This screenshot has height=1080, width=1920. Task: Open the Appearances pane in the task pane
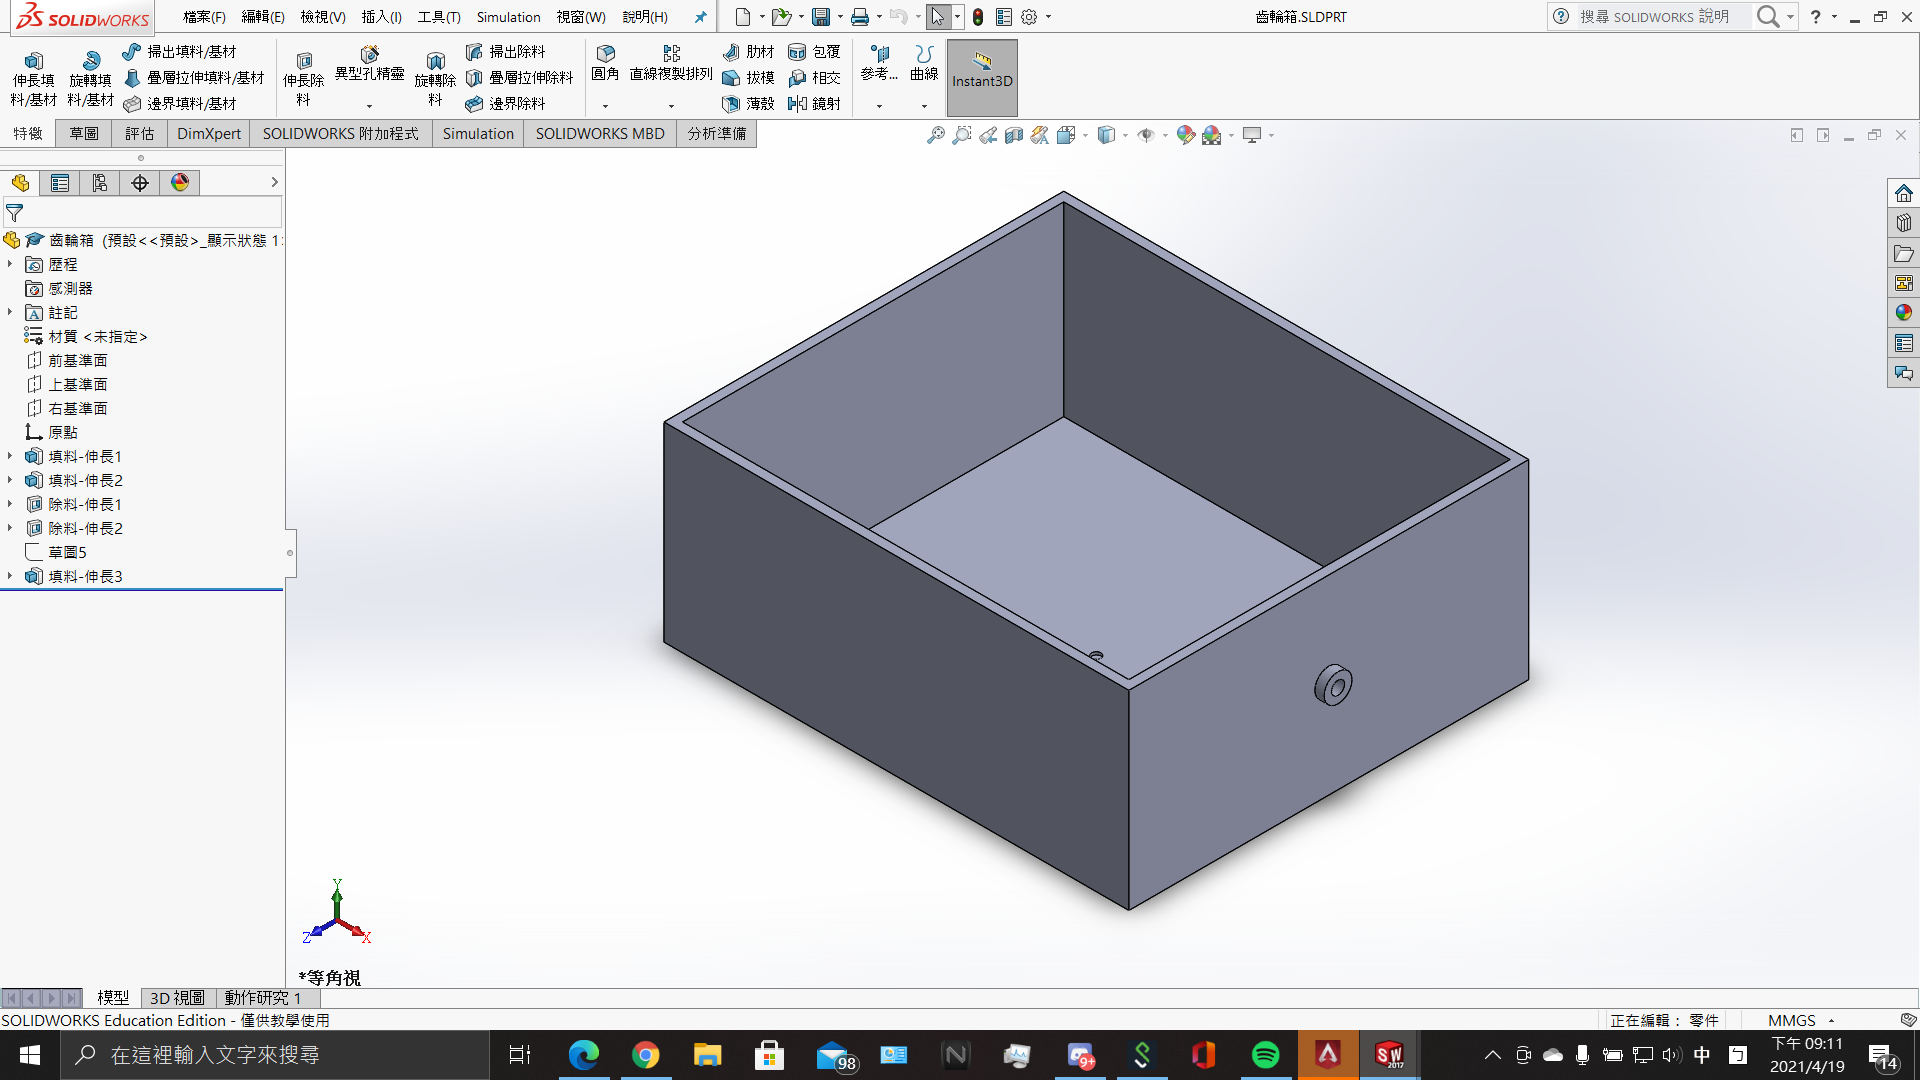coord(1903,313)
